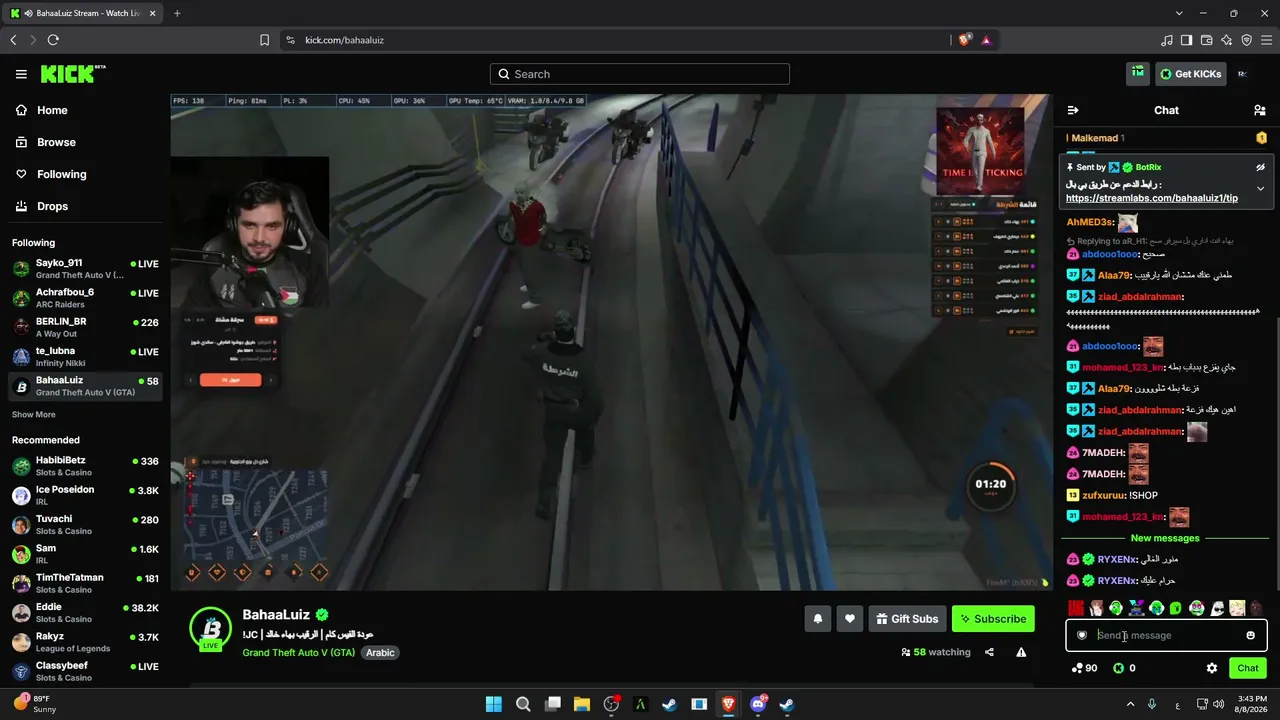This screenshot has width=1280, height=720.
Task: Open TimTheTatman recommended channel
Action: pos(85,583)
